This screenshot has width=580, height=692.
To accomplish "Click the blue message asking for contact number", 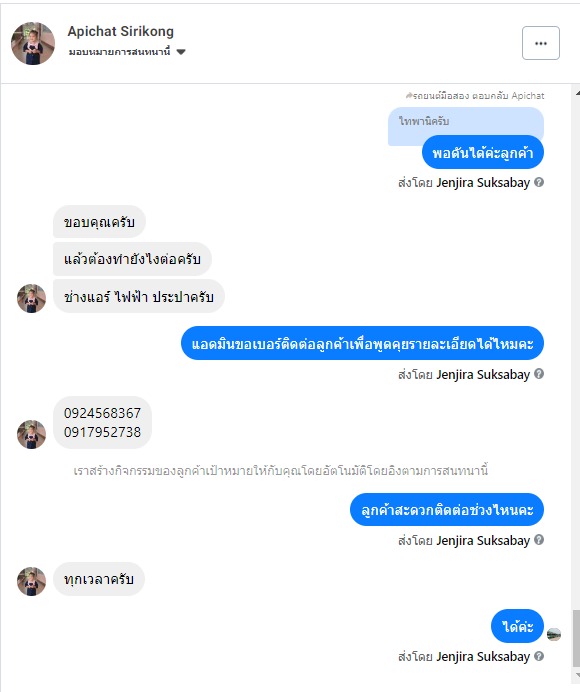I will 362,343.
